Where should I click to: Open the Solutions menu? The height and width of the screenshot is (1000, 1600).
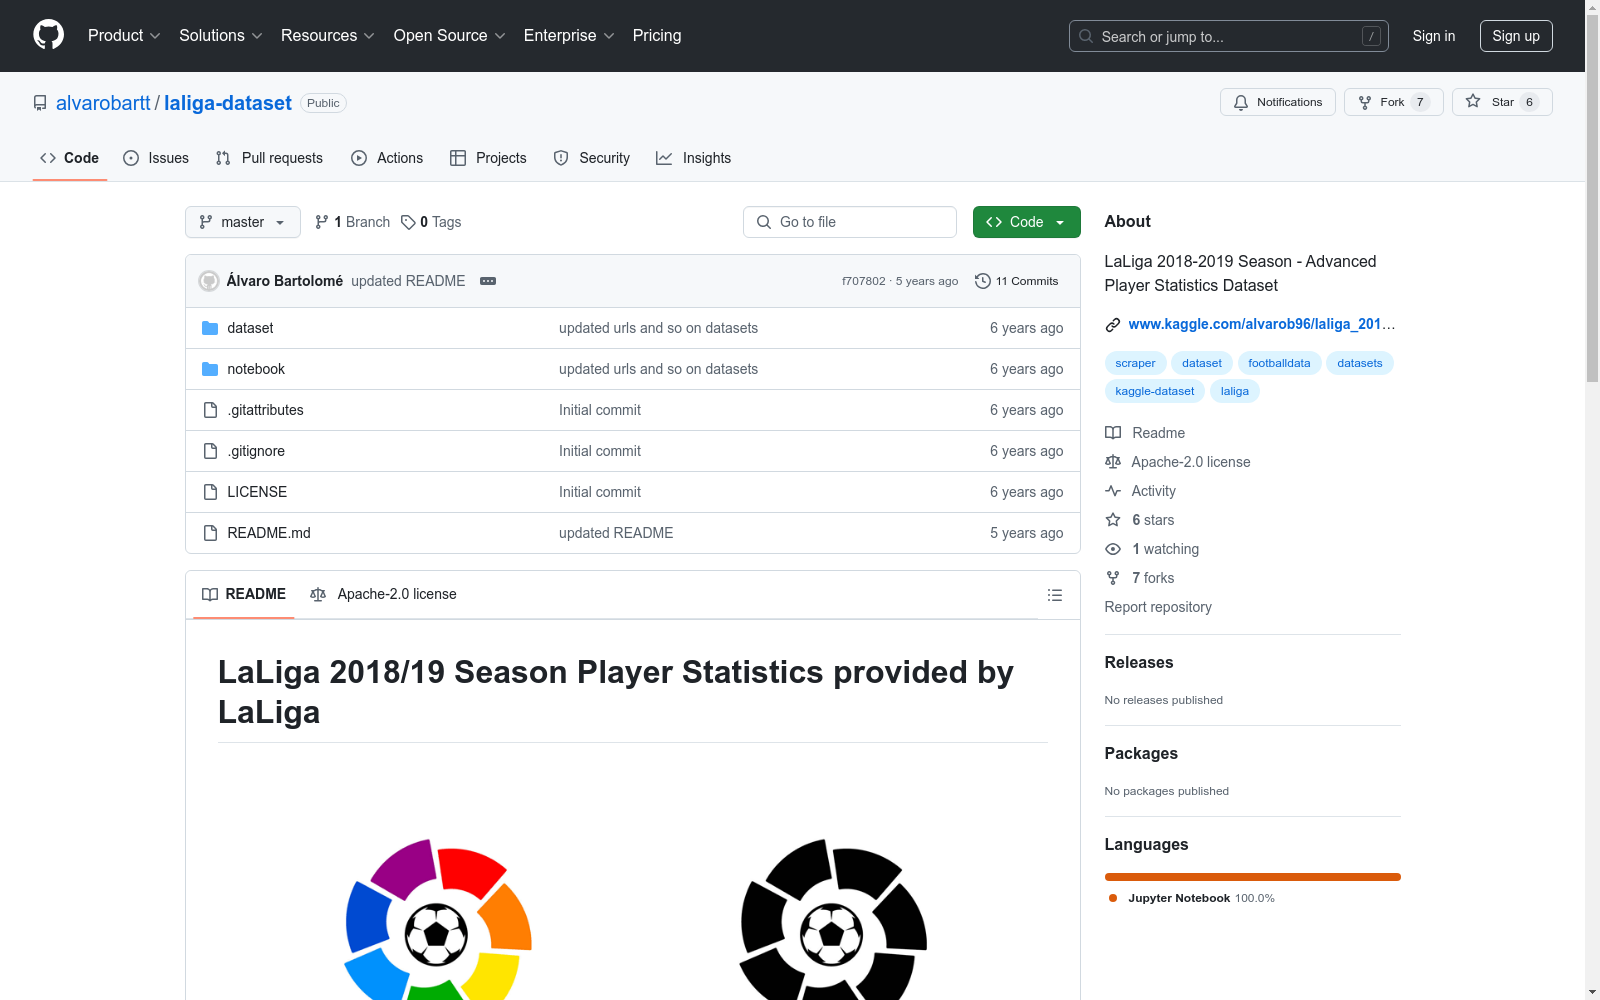pyautogui.click(x=221, y=36)
